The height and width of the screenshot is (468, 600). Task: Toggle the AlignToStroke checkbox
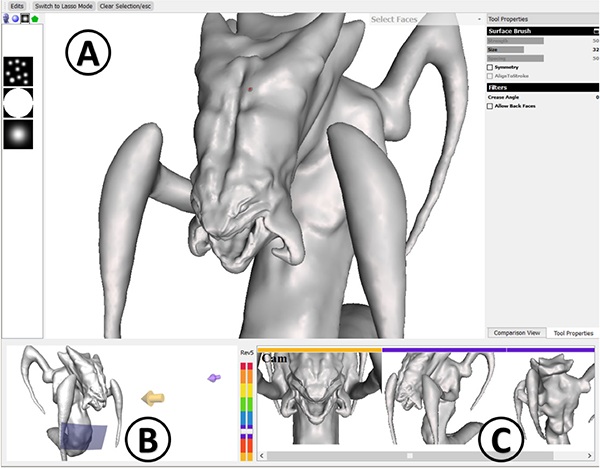490,76
